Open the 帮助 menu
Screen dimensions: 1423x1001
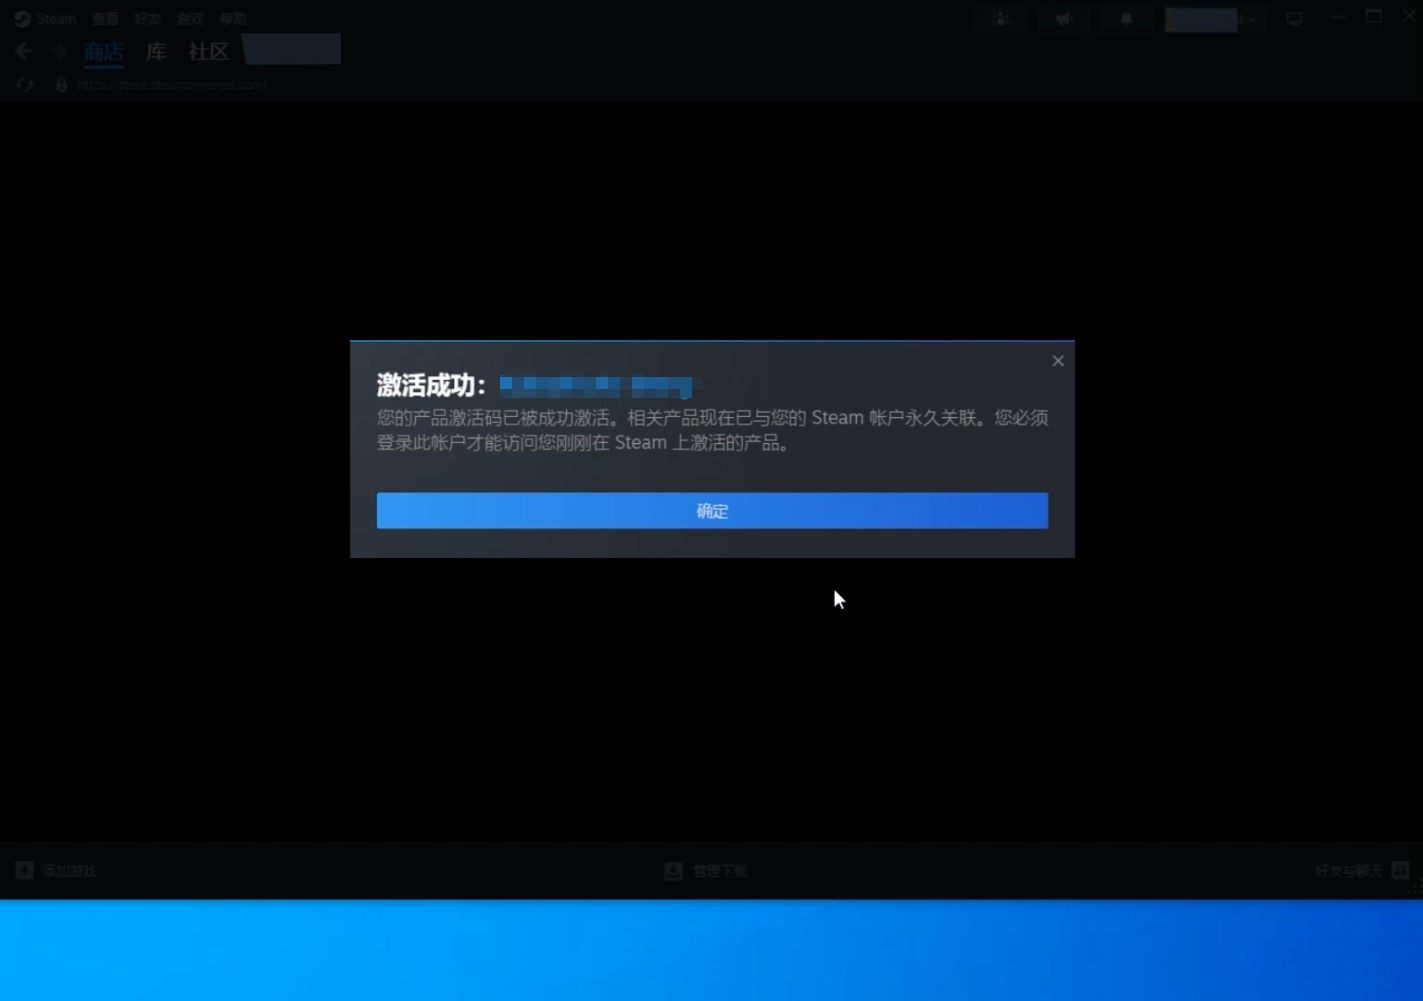233,18
